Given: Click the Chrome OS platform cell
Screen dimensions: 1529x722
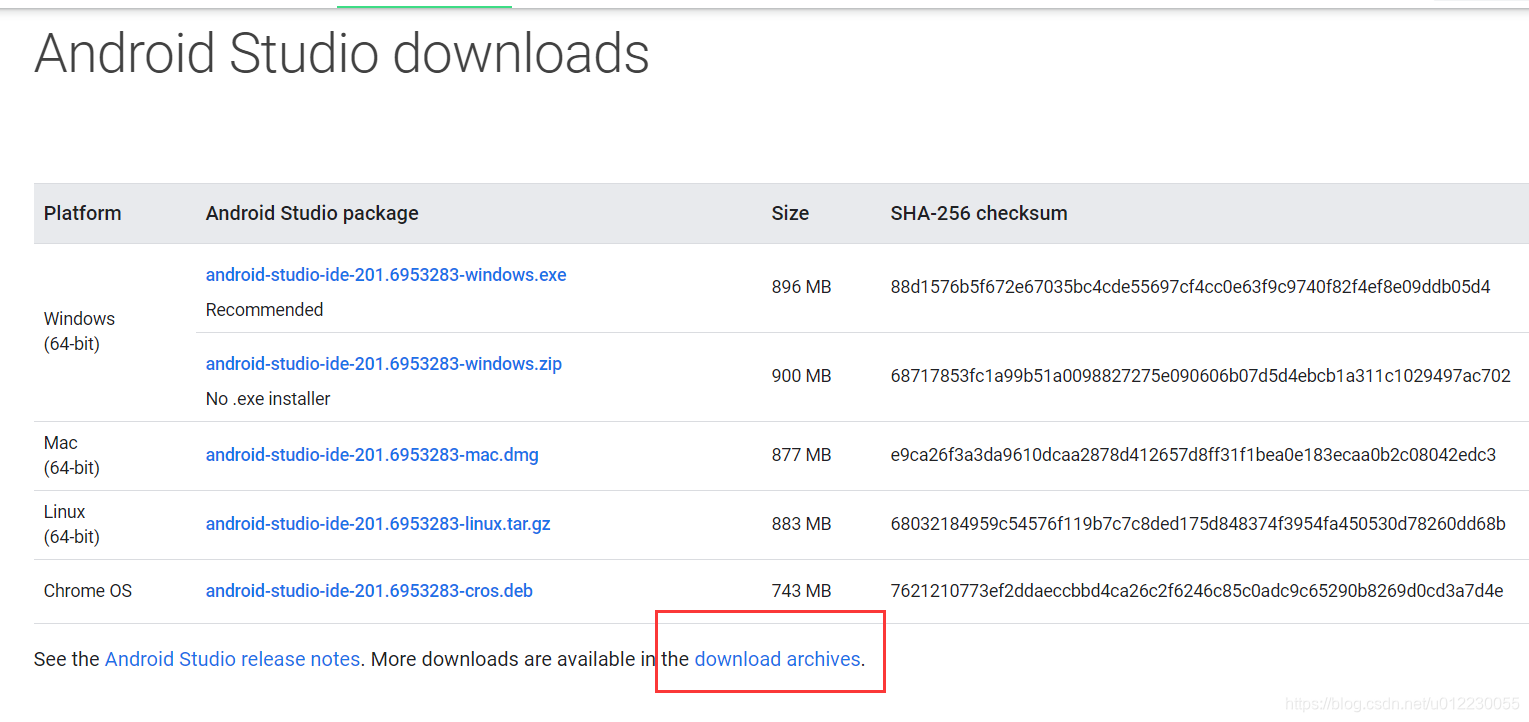Looking at the screenshot, I should coord(88,591).
